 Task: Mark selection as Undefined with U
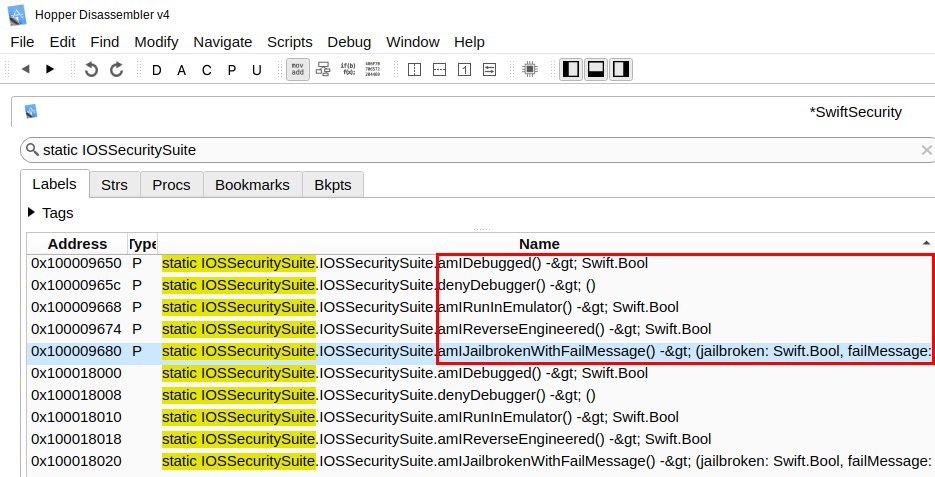pos(257,70)
